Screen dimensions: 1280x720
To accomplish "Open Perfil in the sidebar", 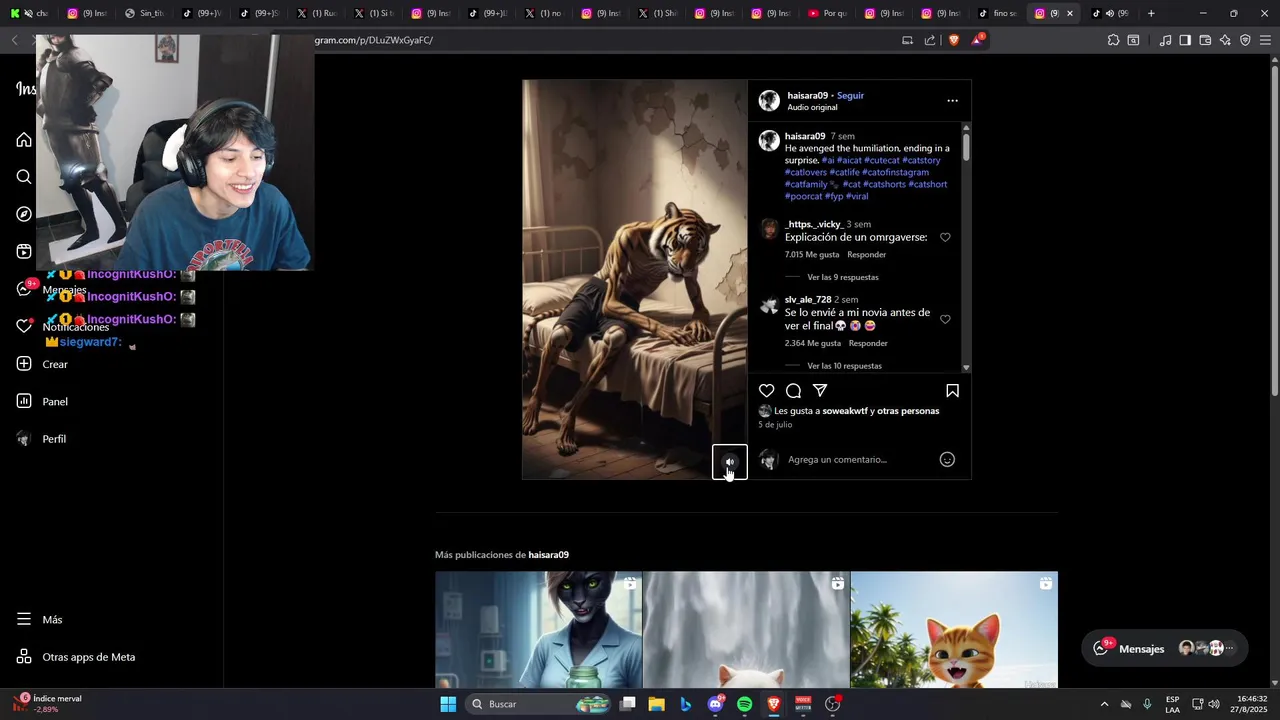I will click(x=42, y=439).
